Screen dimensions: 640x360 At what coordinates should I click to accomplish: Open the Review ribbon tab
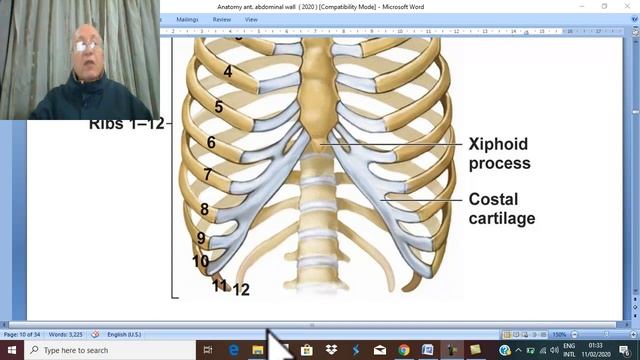pyautogui.click(x=222, y=20)
